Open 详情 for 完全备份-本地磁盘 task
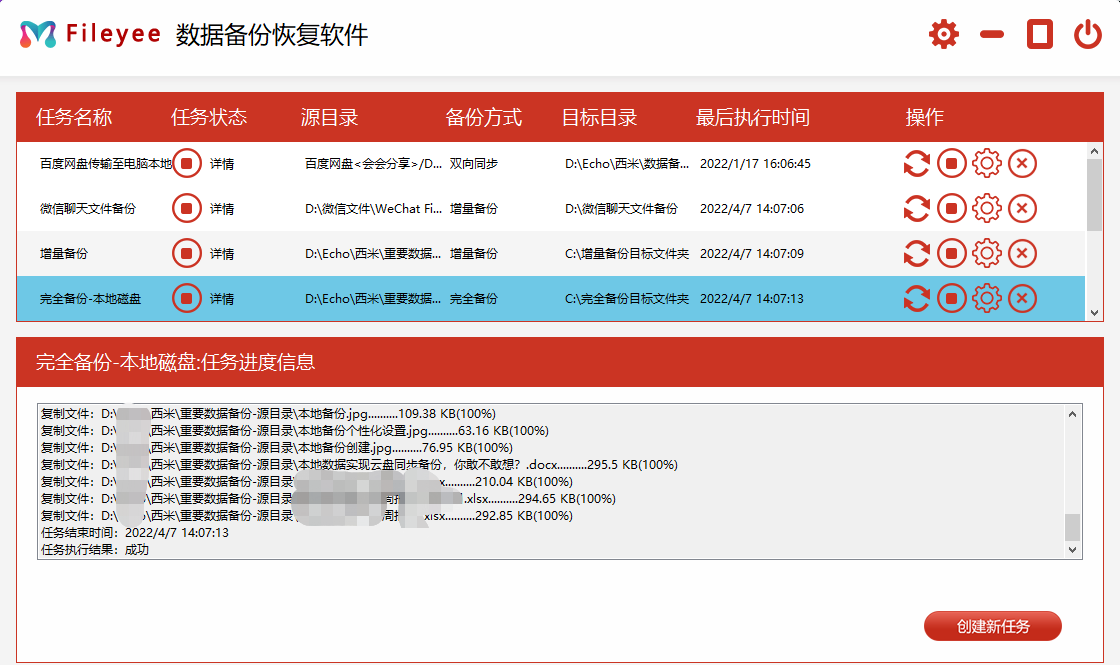Screen dimensions: 1120x665 [x=222, y=298]
